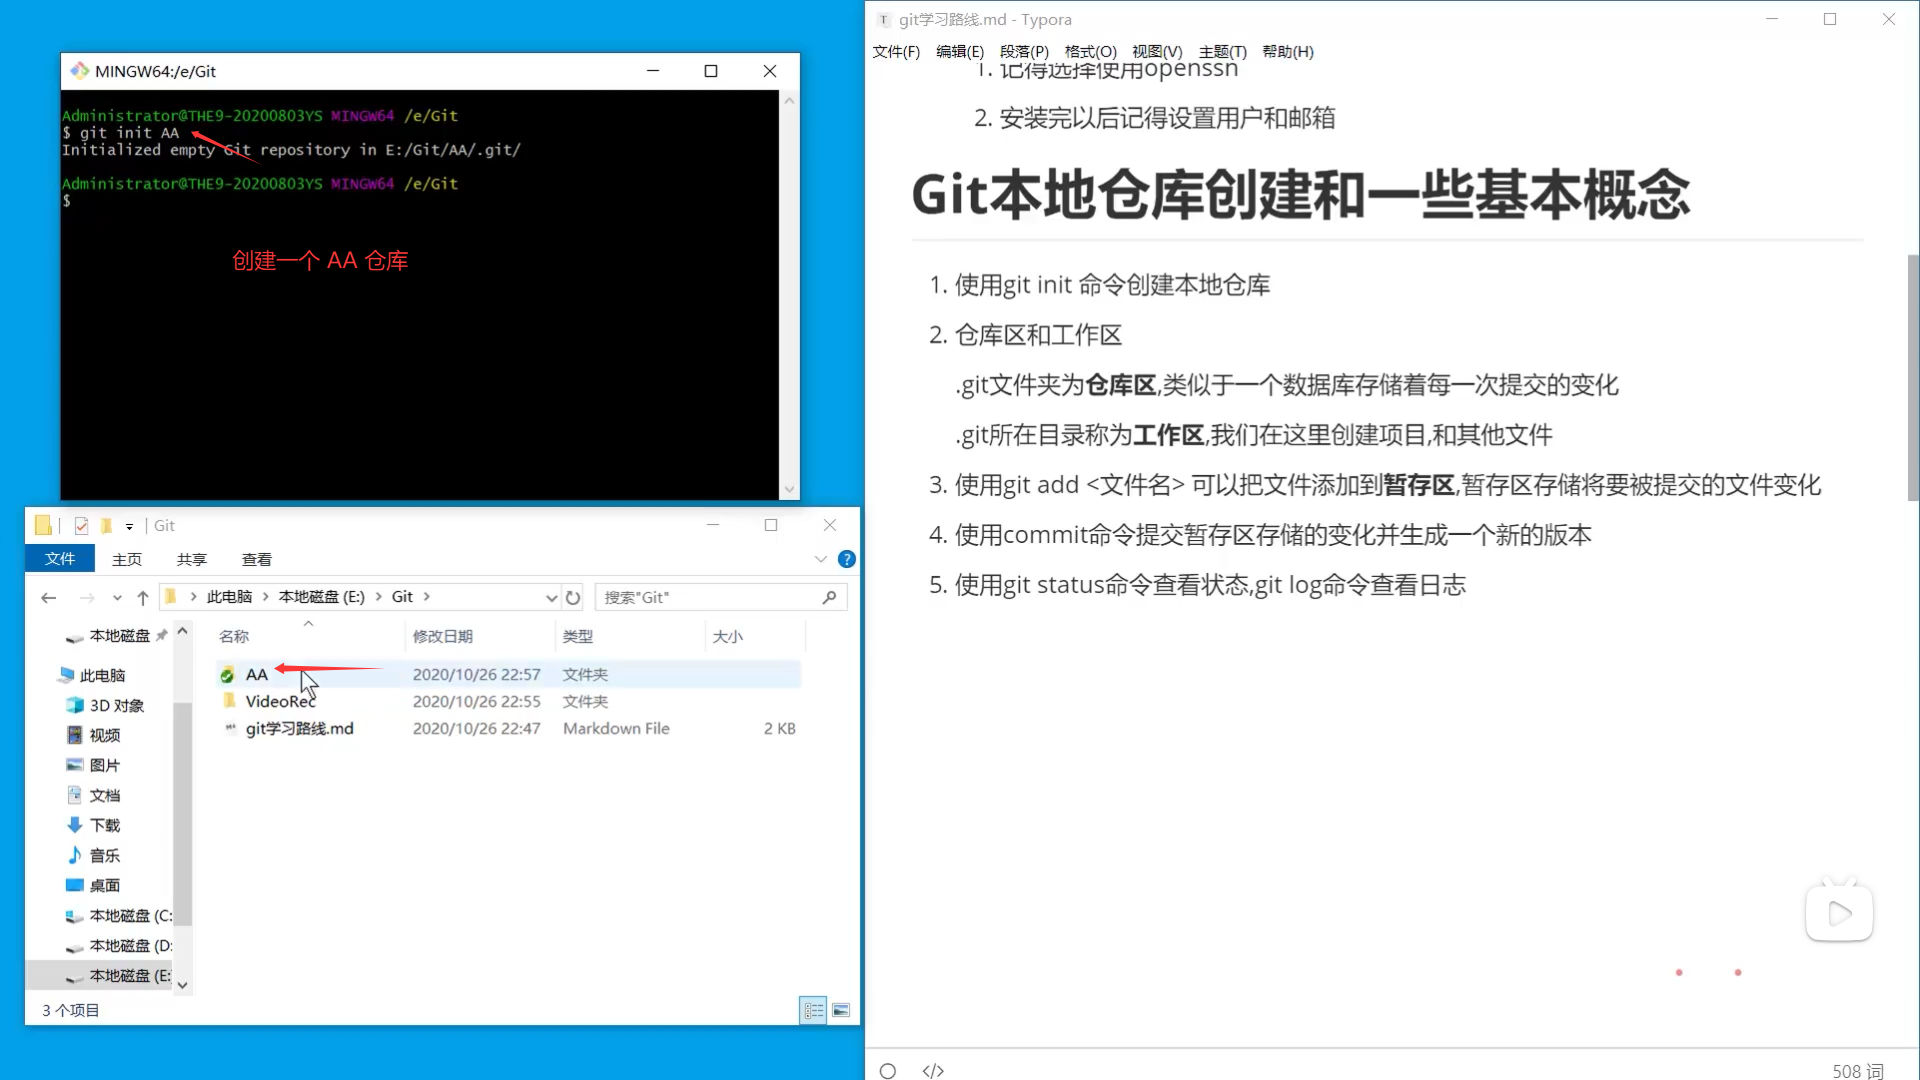Expand the Explorer ribbon chevron

point(821,559)
